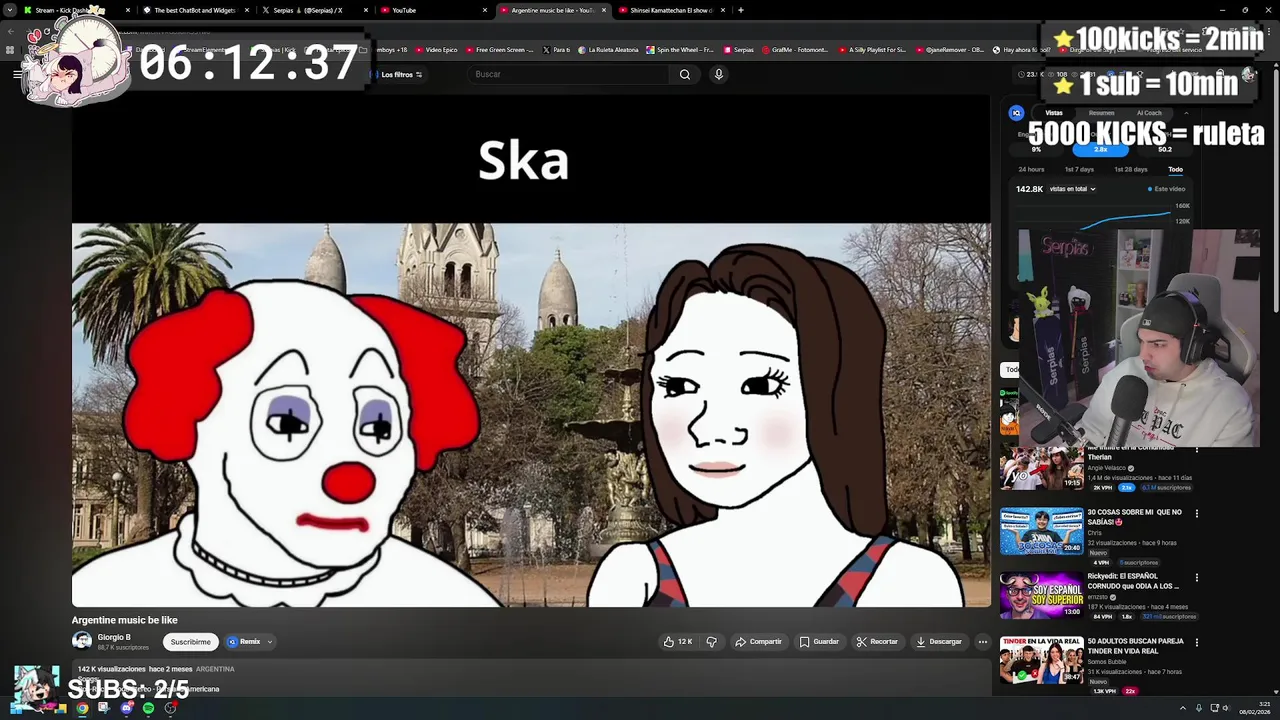Select the '1st 28 days' stats range
The image size is (1280, 720).
tap(1131, 170)
